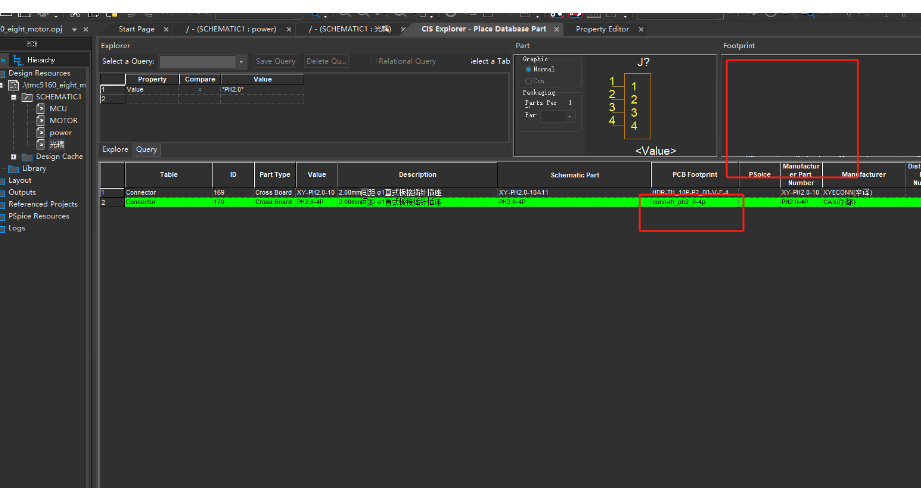
Task: Click the Table column header
Action: coord(169,175)
